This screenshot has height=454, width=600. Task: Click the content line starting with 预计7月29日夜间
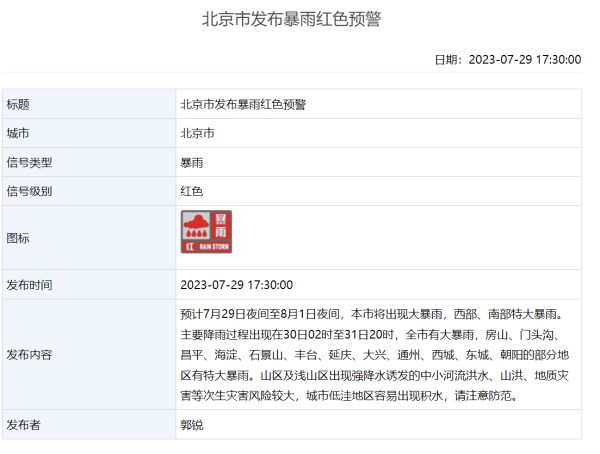[377, 313]
